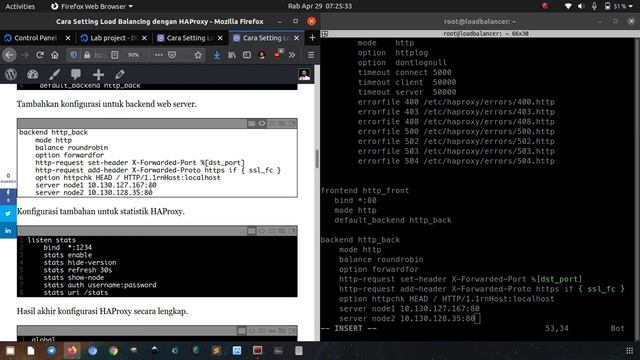This screenshot has width=640, height=360.
Task: Show site security padlock info
Action: [x=87, y=55]
